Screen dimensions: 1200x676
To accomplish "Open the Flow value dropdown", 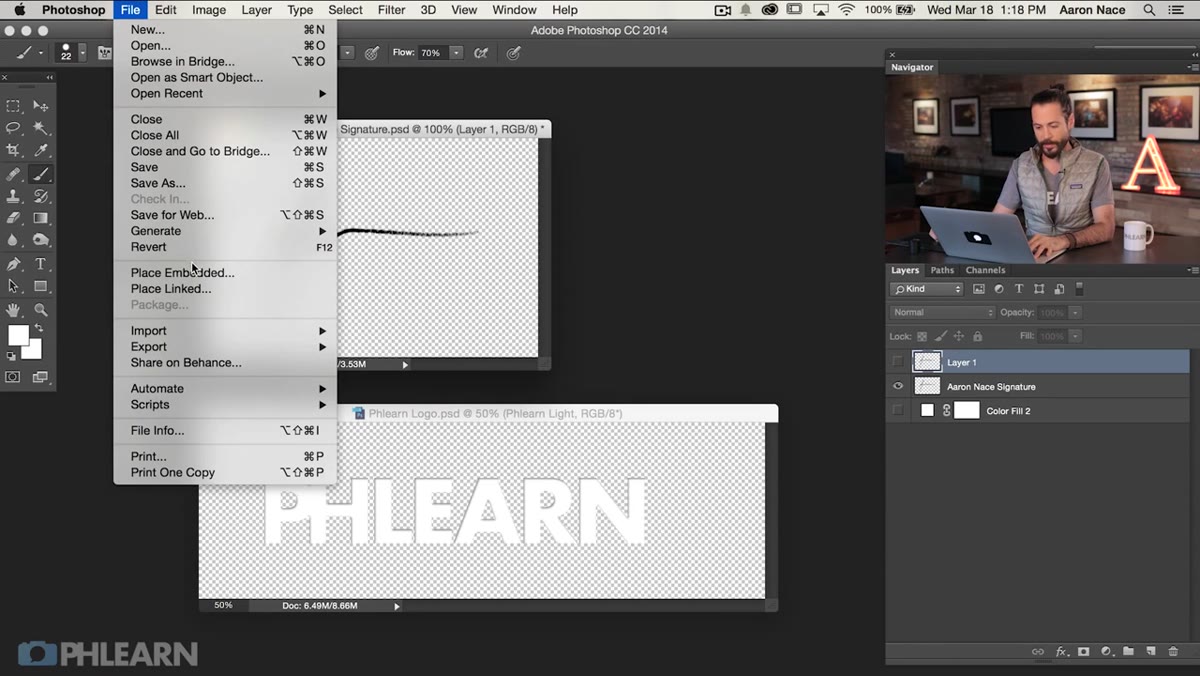I will coord(456,53).
